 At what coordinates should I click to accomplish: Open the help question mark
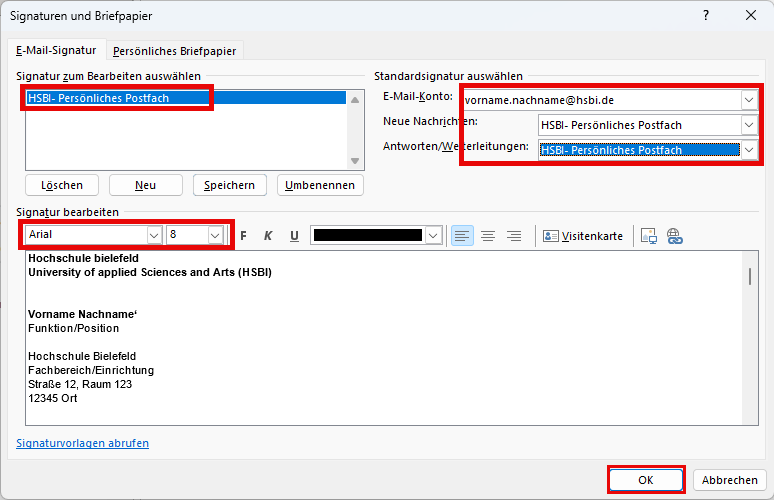pos(706,15)
